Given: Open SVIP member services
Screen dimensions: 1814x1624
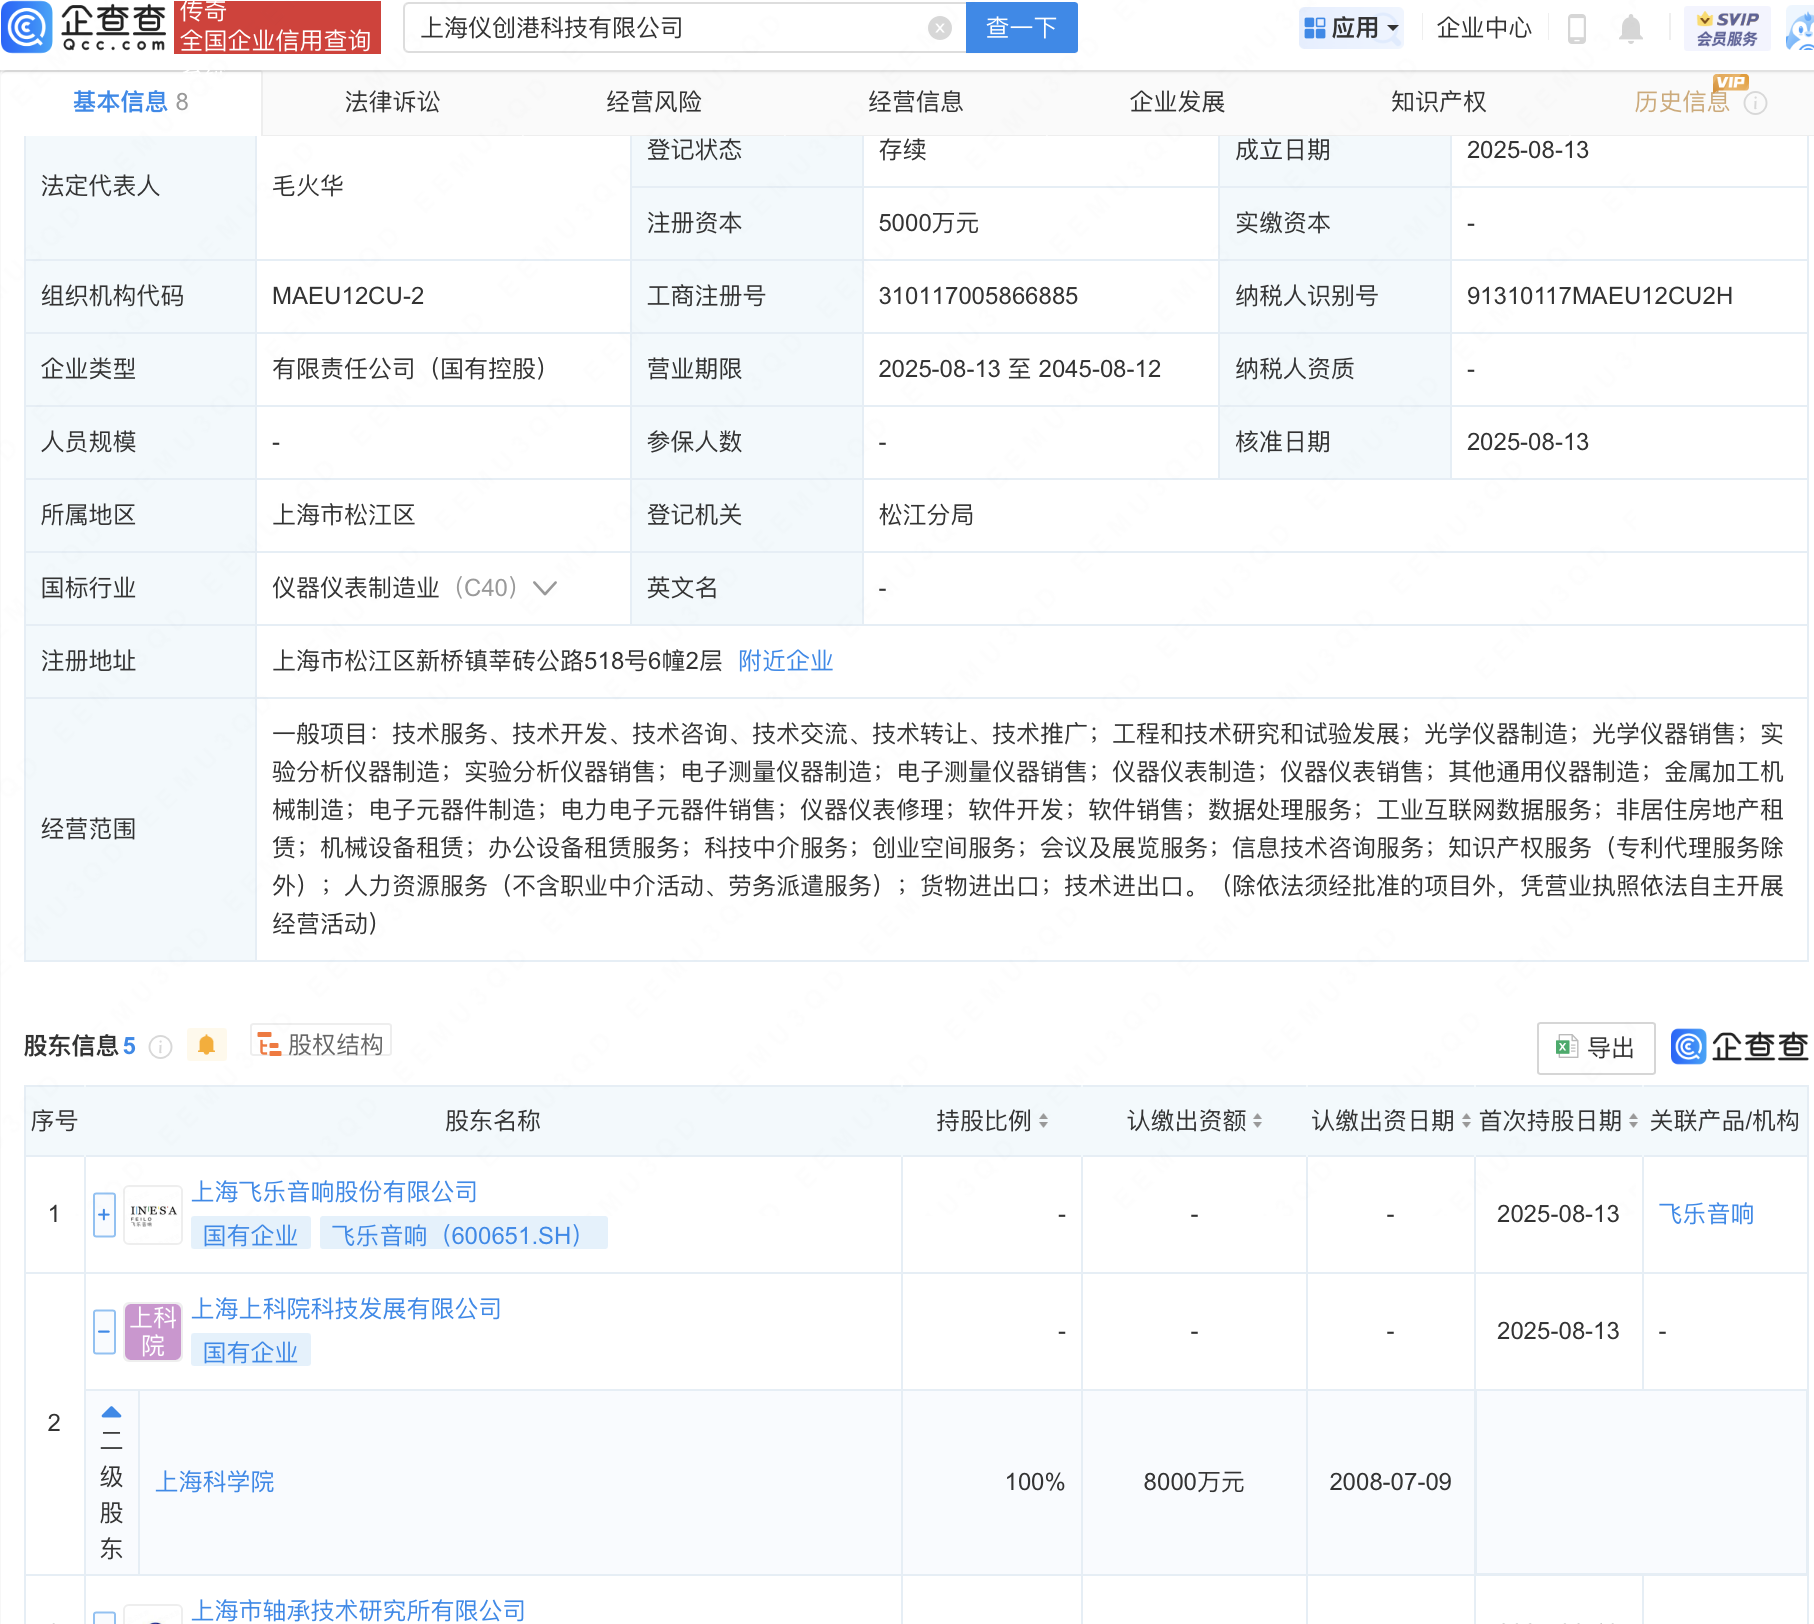Looking at the screenshot, I should click(x=1727, y=28).
